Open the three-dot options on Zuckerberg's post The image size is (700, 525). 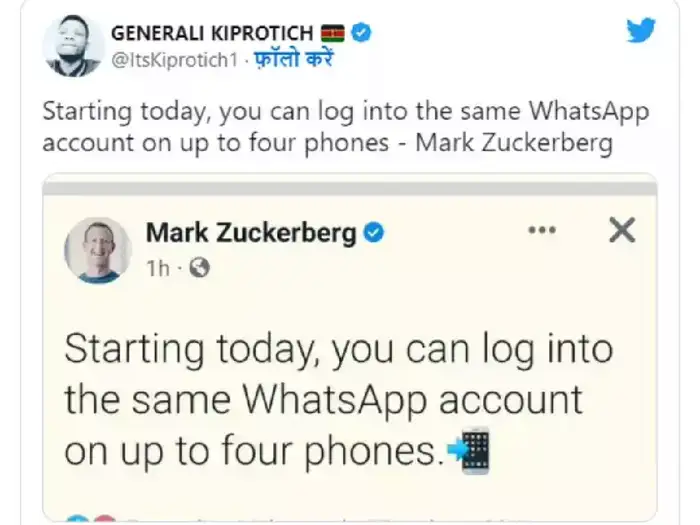coord(541,231)
